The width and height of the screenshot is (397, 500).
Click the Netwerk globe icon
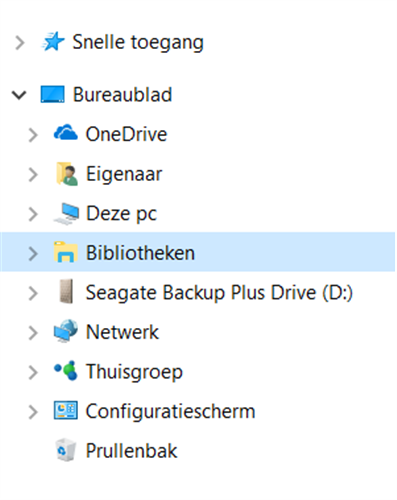(66, 331)
